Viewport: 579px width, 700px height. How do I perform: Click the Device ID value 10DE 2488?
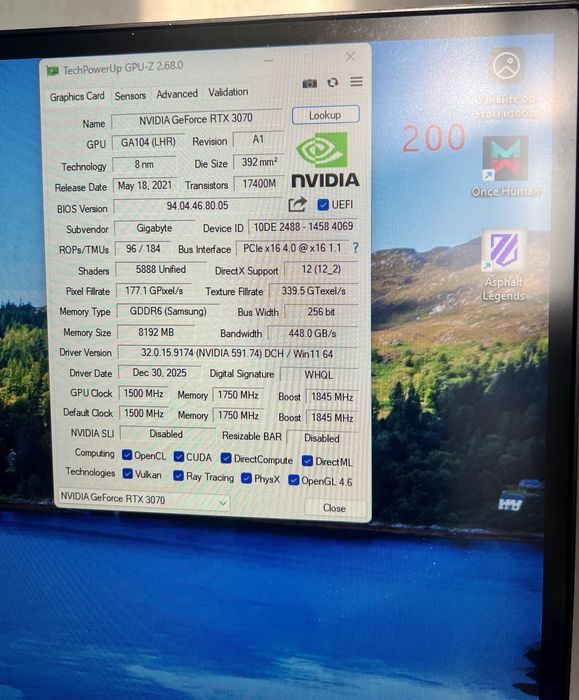pos(303,227)
